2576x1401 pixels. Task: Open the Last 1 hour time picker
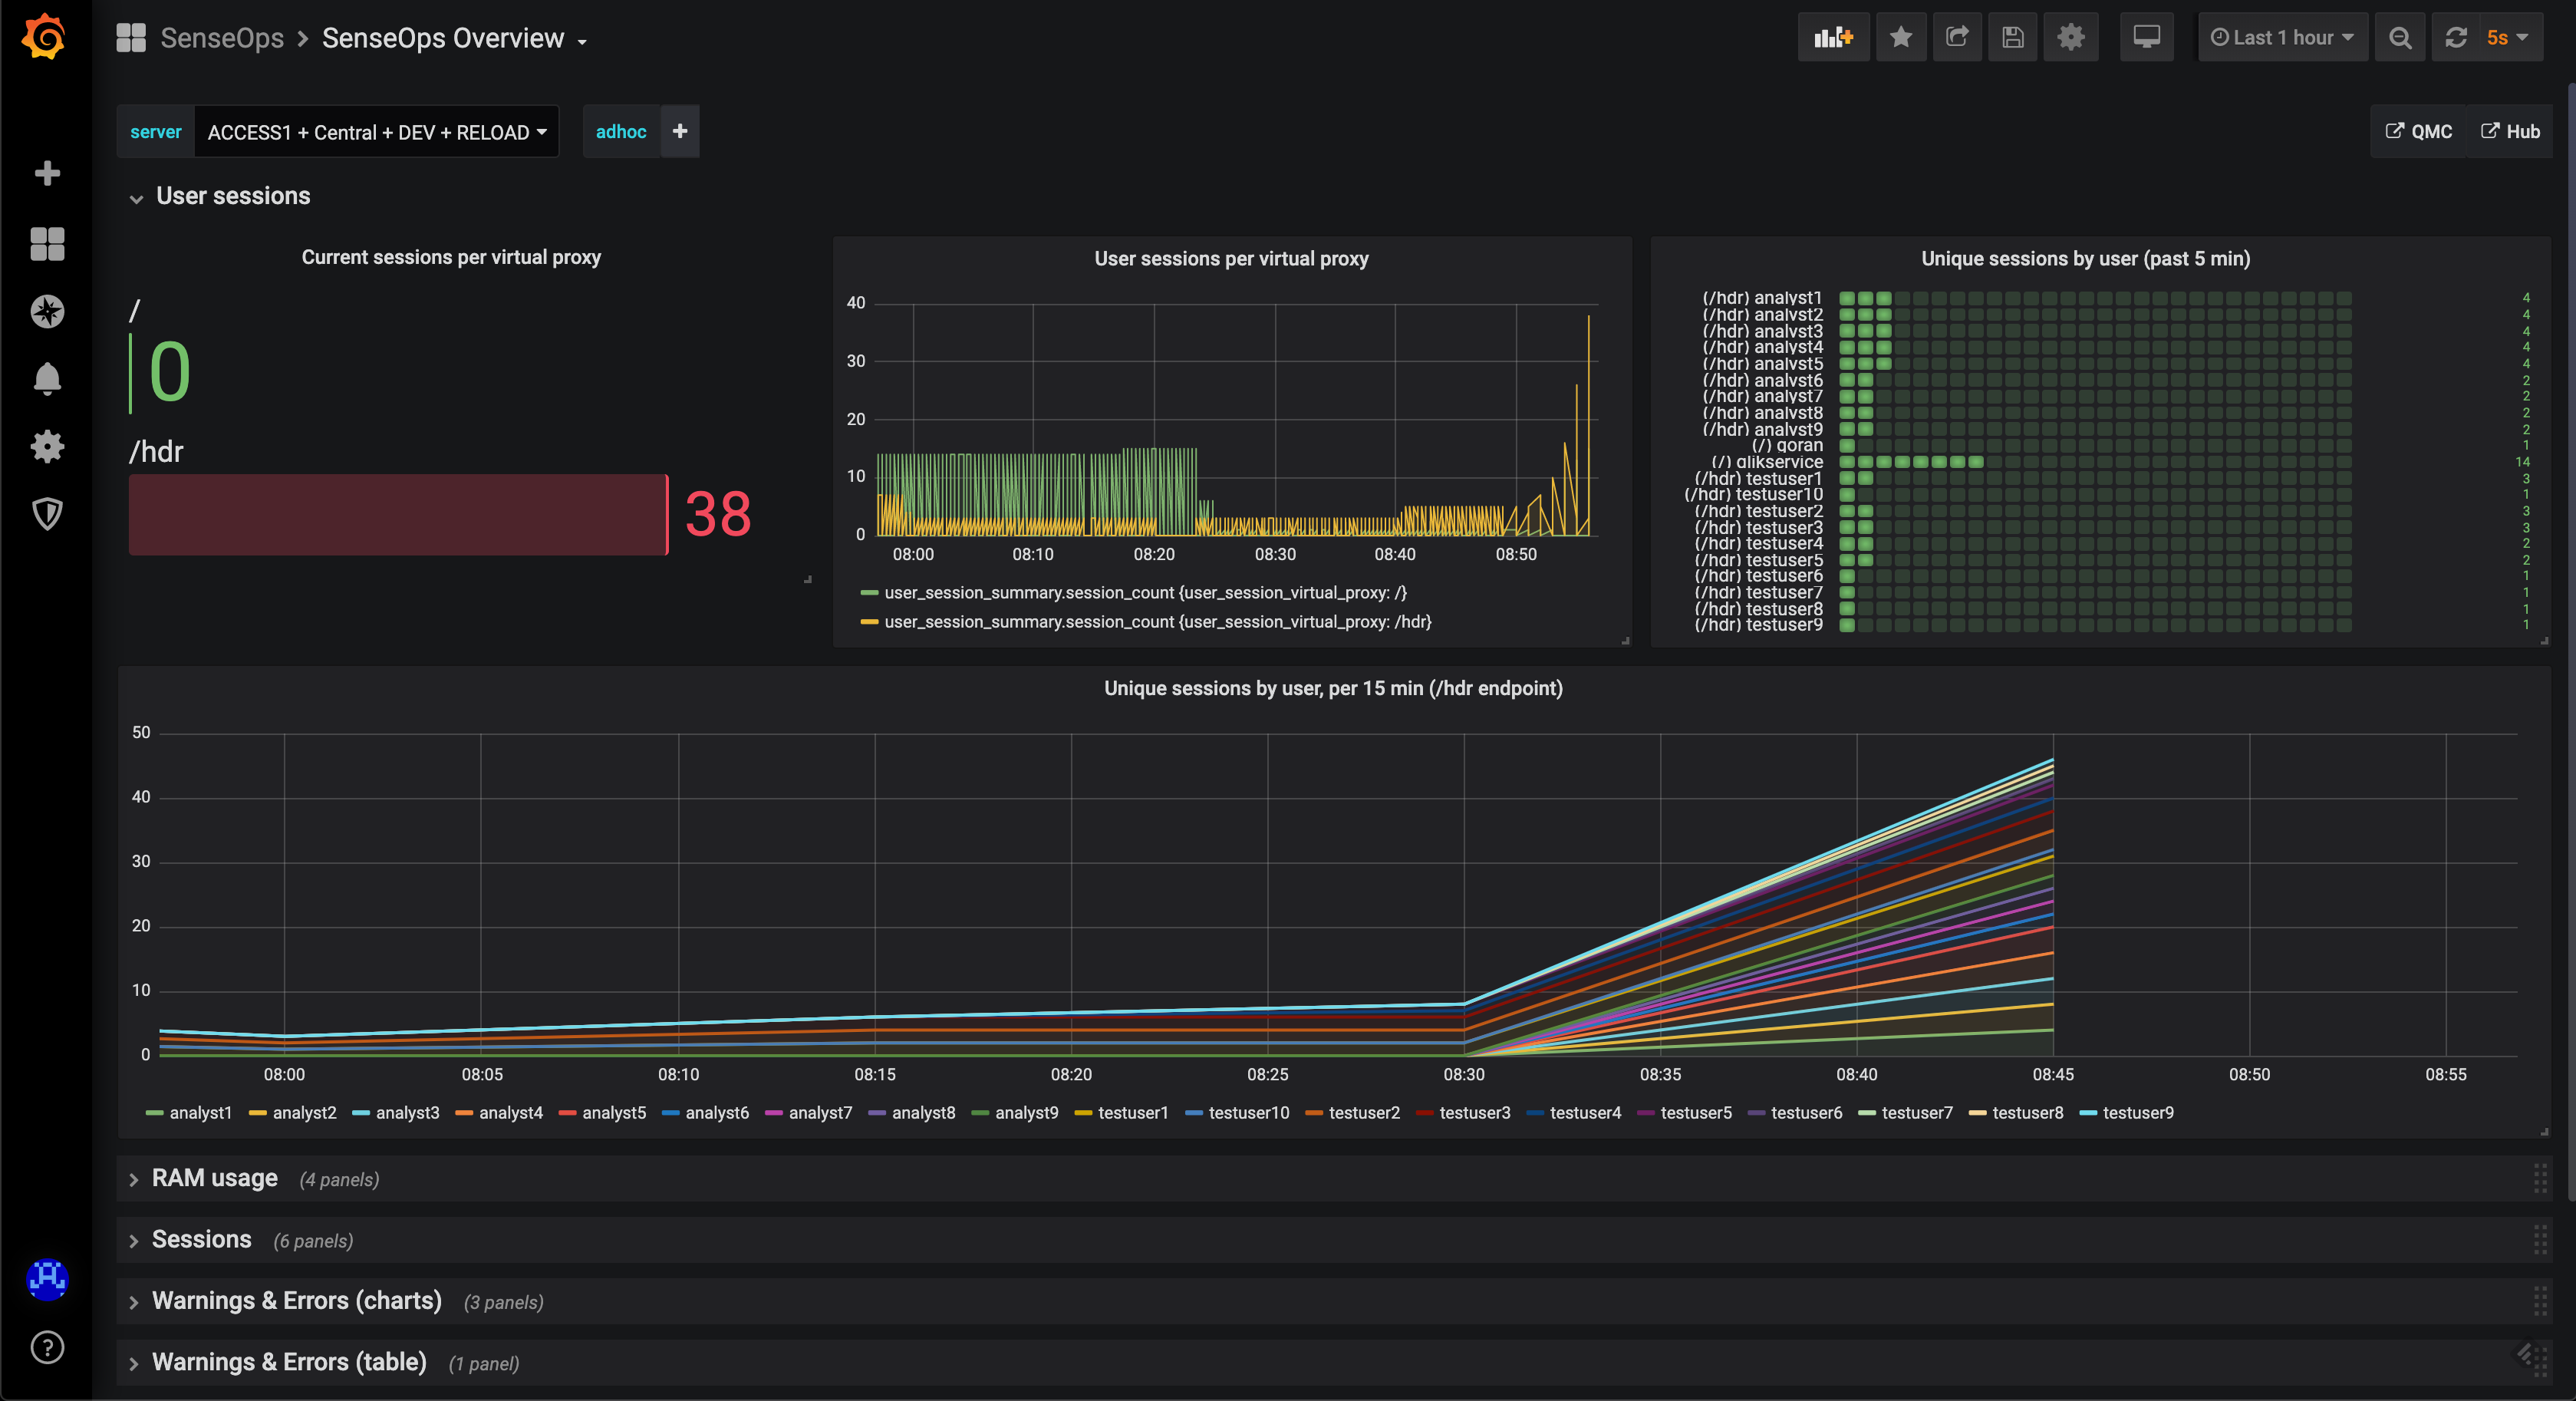[x=2282, y=38]
